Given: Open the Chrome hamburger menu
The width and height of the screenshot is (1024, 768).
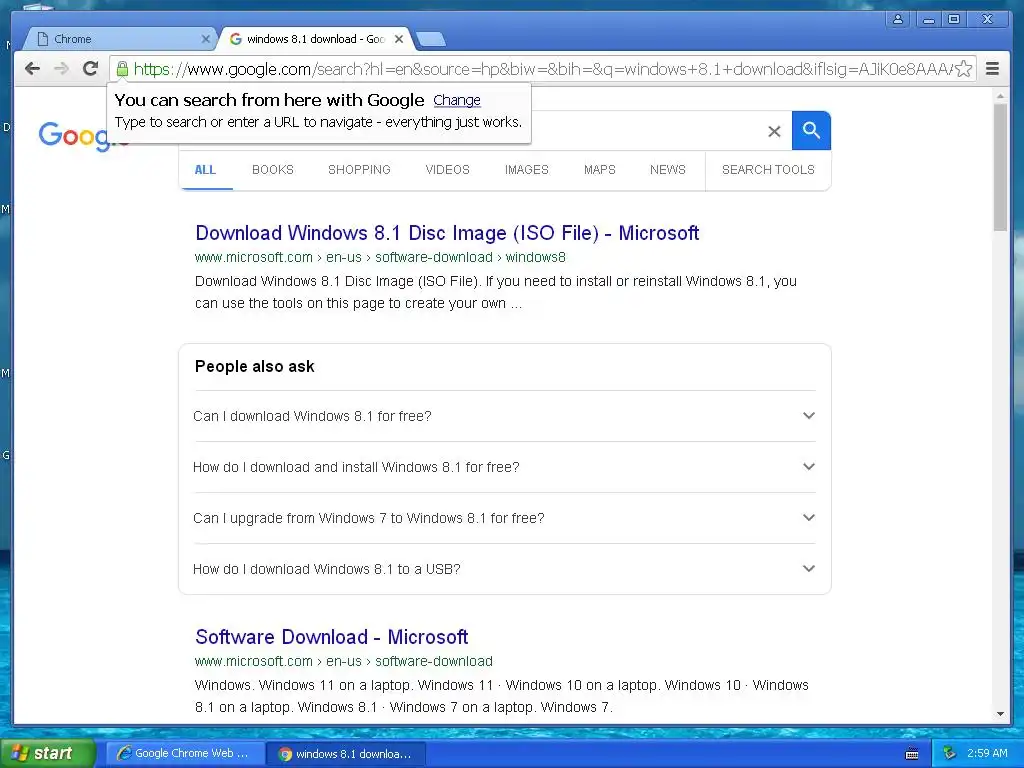Looking at the screenshot, I should 992,69.
